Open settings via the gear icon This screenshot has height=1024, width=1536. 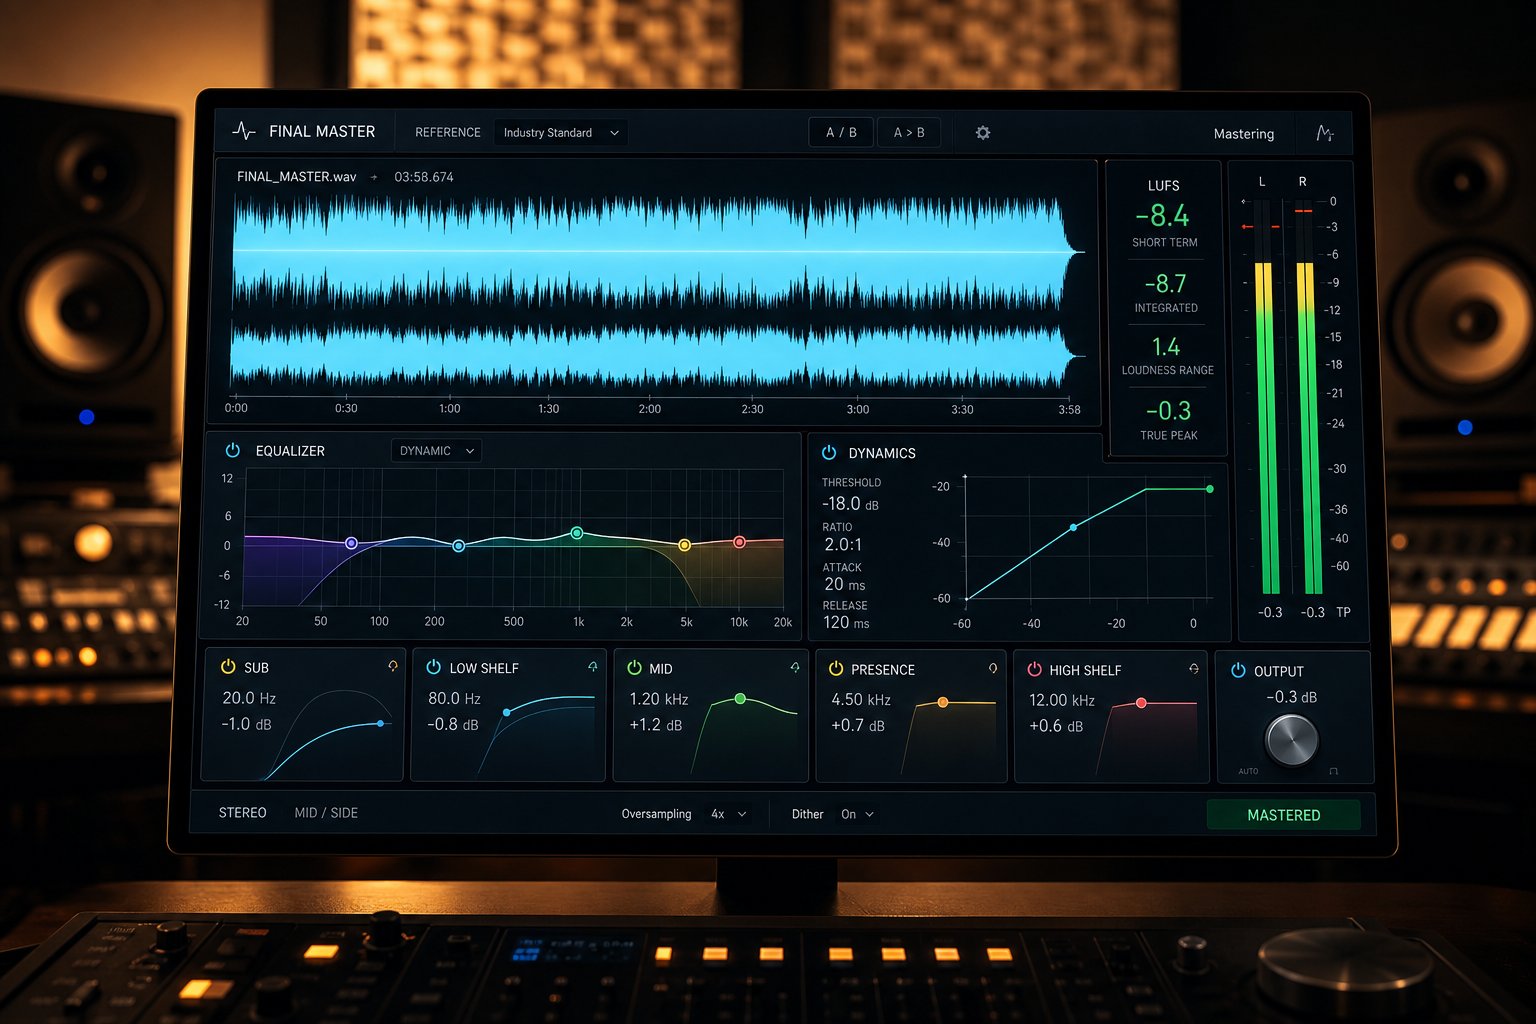coord(983,133)
